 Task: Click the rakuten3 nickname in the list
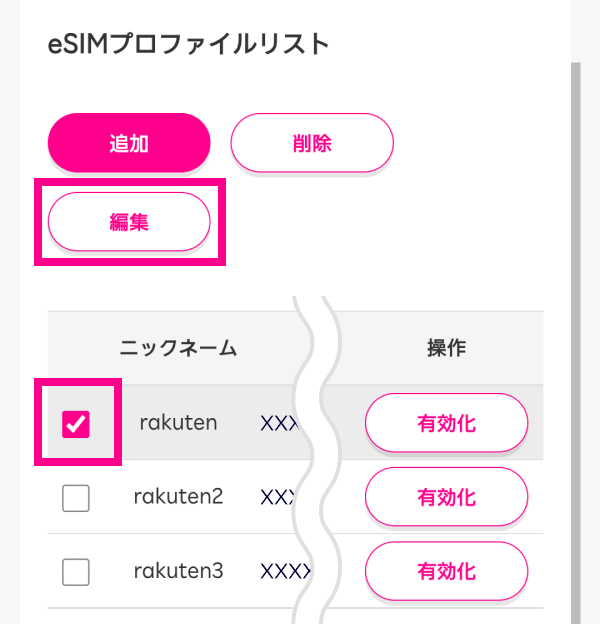pyautogui.click(x=178, y=572)
